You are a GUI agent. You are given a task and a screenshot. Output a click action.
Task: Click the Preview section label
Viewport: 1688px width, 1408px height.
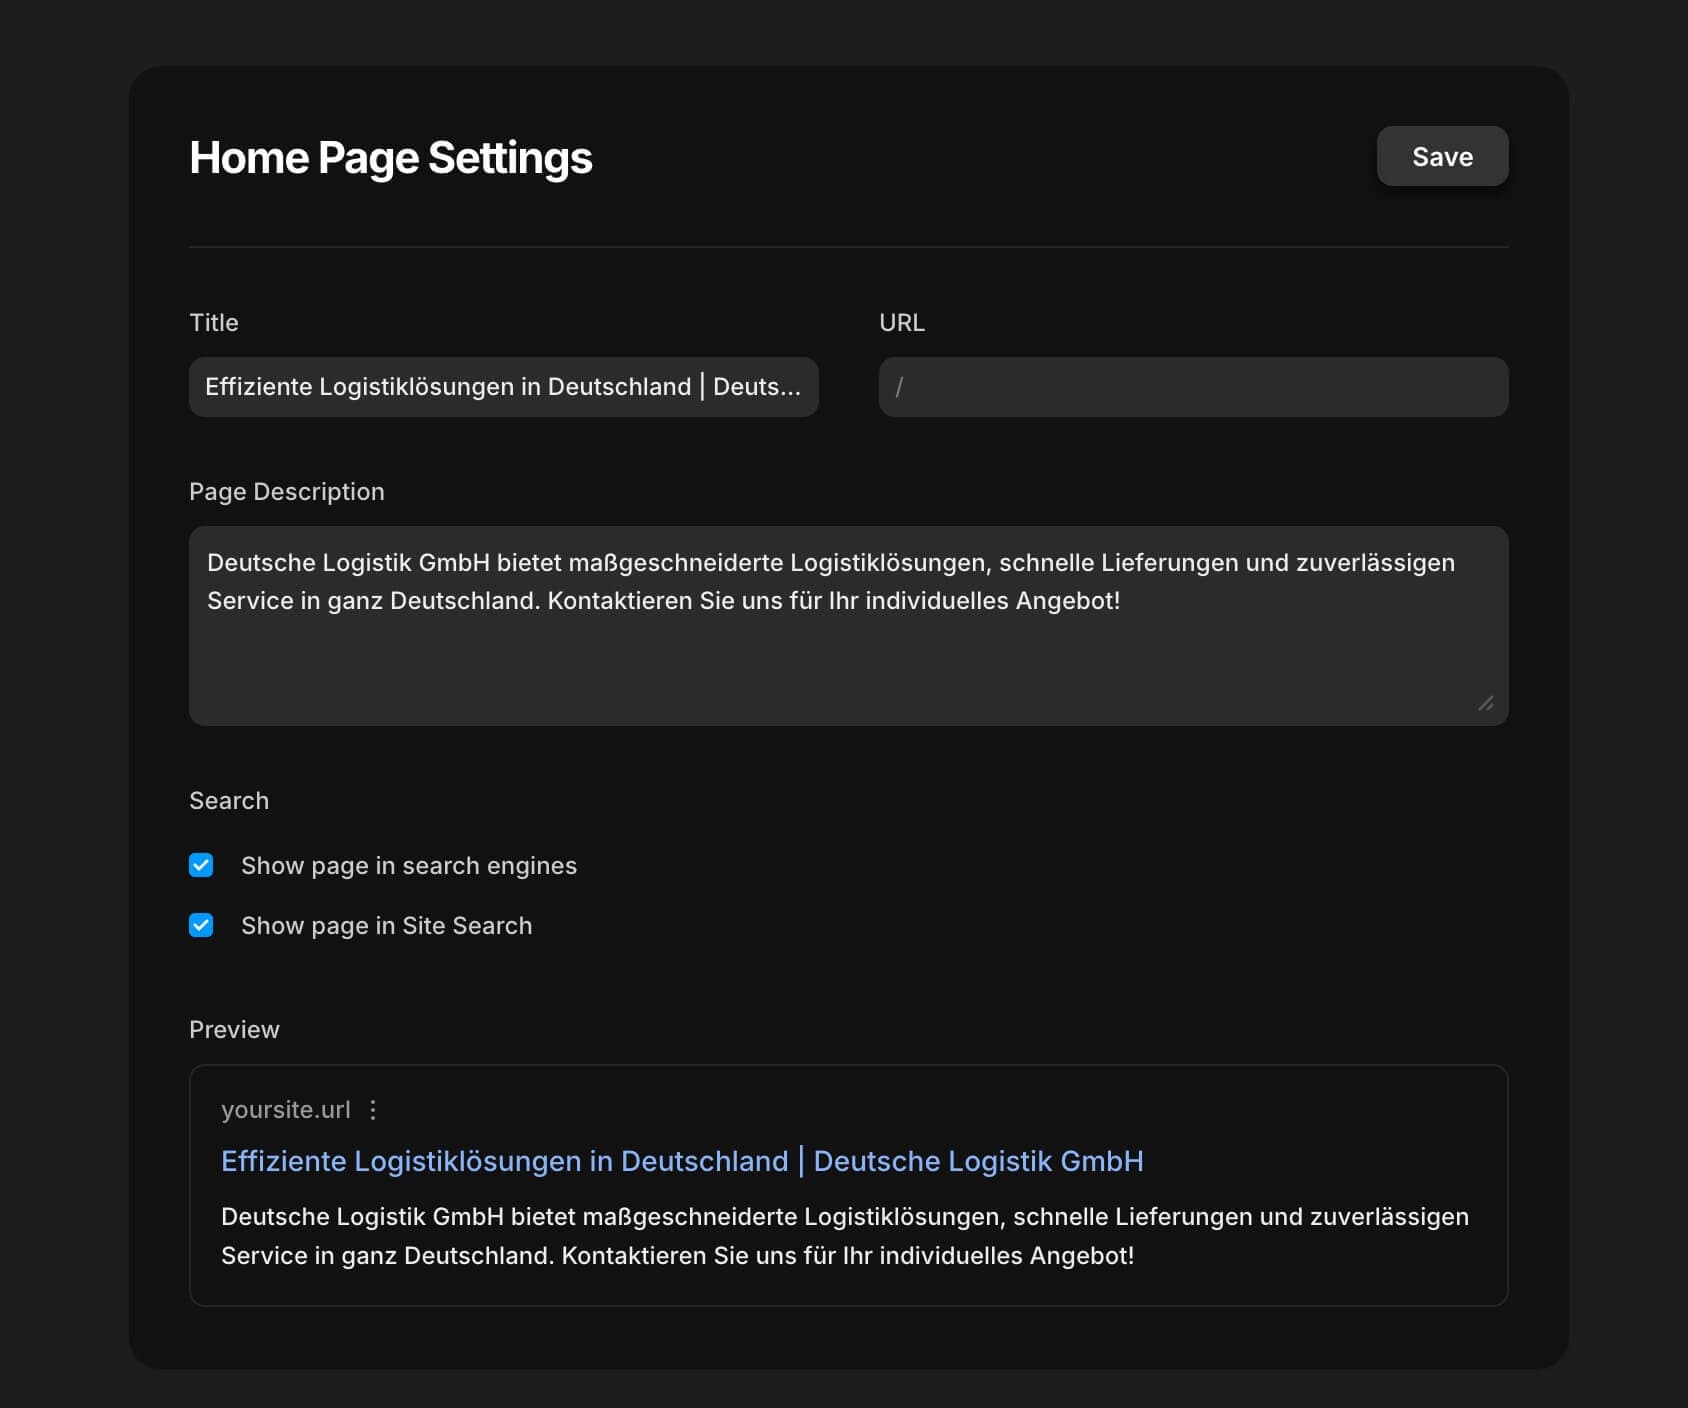tap(234, 1029)
